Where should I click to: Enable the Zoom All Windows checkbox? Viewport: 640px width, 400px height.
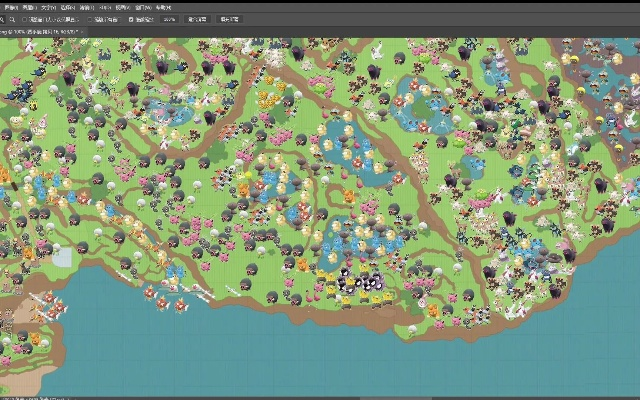tap(88, 18)
